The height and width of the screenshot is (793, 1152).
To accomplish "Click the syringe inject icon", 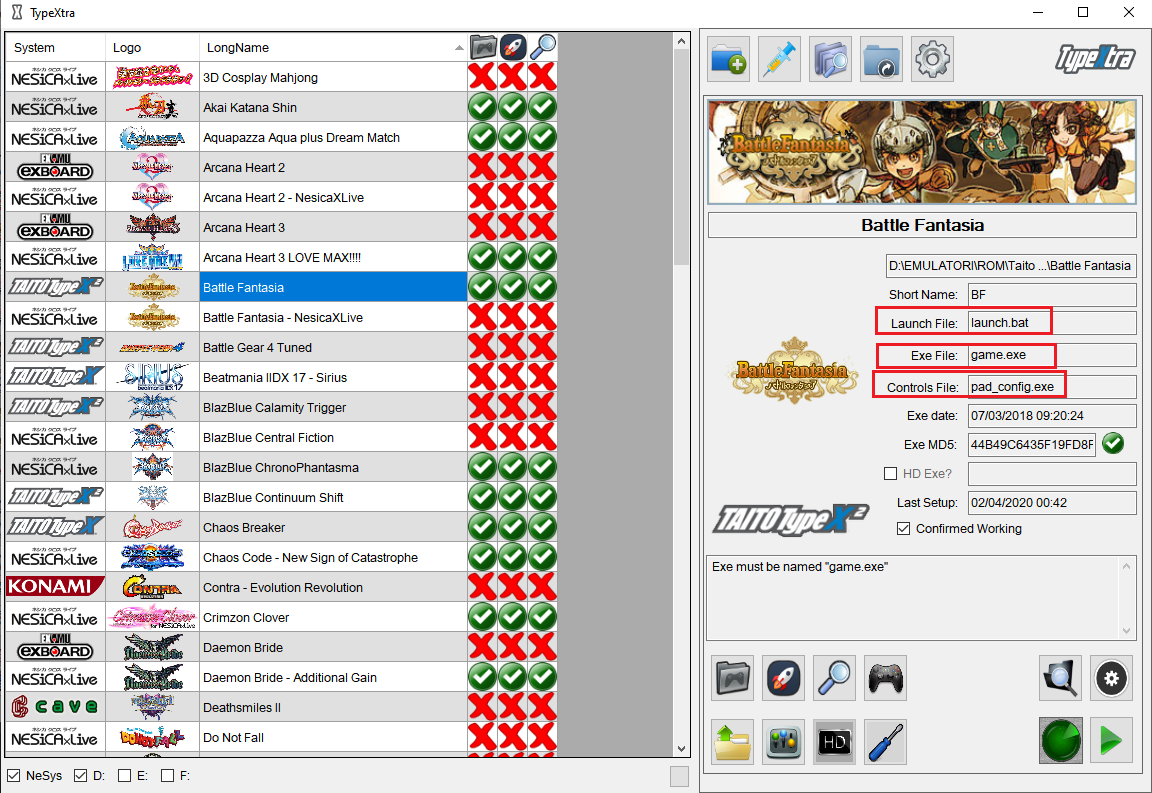I will (x=780, y=59).
